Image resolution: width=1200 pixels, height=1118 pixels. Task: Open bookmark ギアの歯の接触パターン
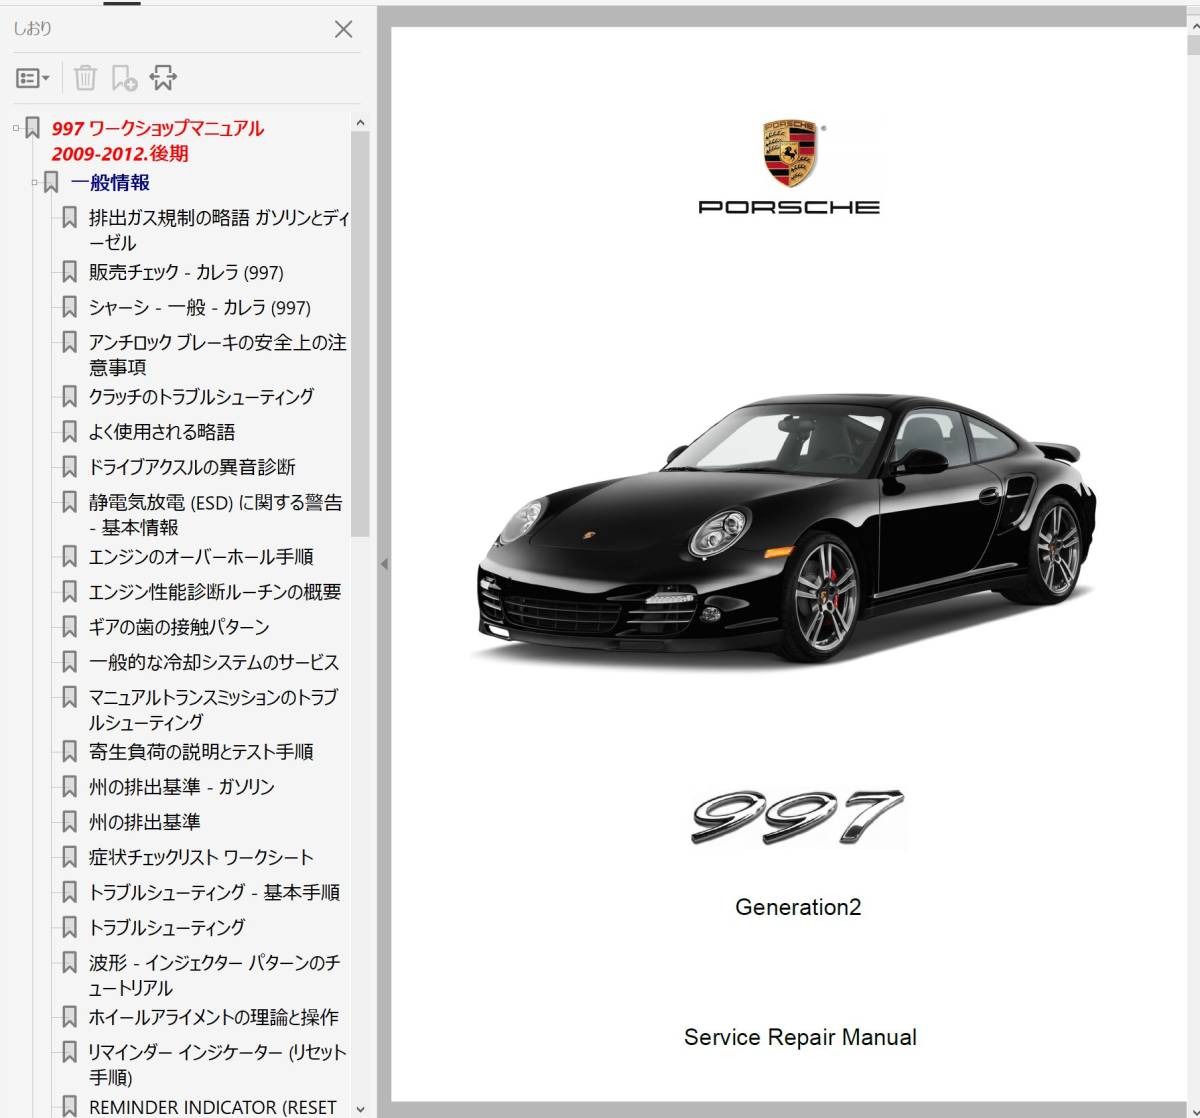pyautogui.click(x=179, y=627)
